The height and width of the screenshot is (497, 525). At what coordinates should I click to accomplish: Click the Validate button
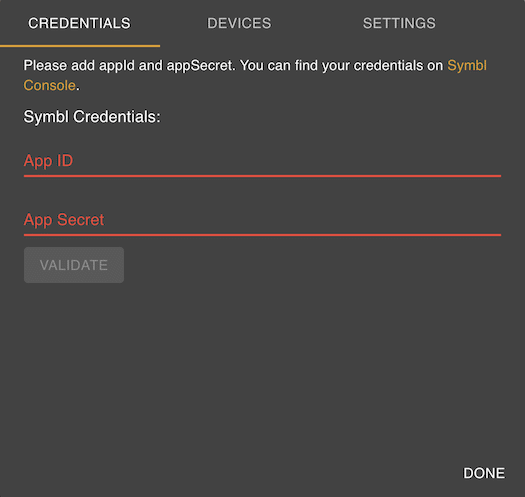tap(74, 265)
